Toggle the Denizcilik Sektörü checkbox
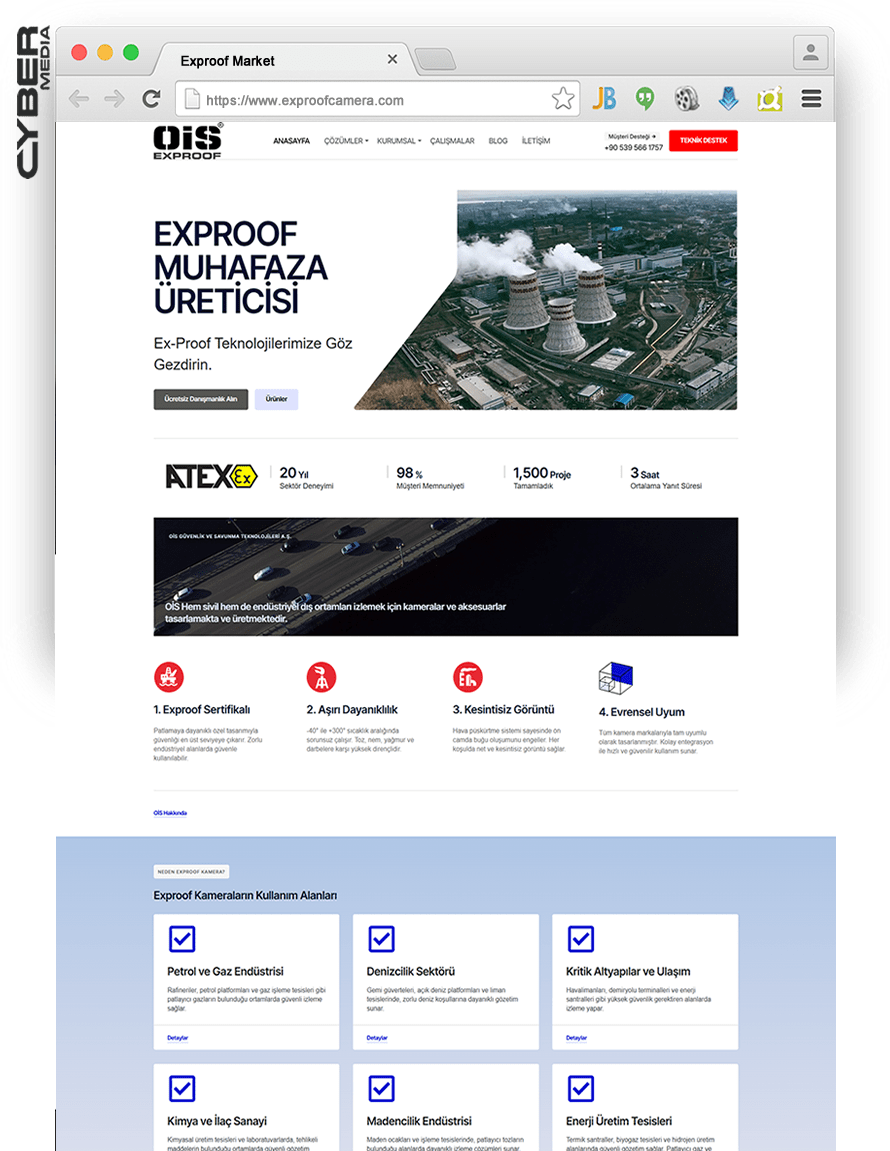Image resolution: width=890 pixels, height=1151 pixels. tap(381, 939)
